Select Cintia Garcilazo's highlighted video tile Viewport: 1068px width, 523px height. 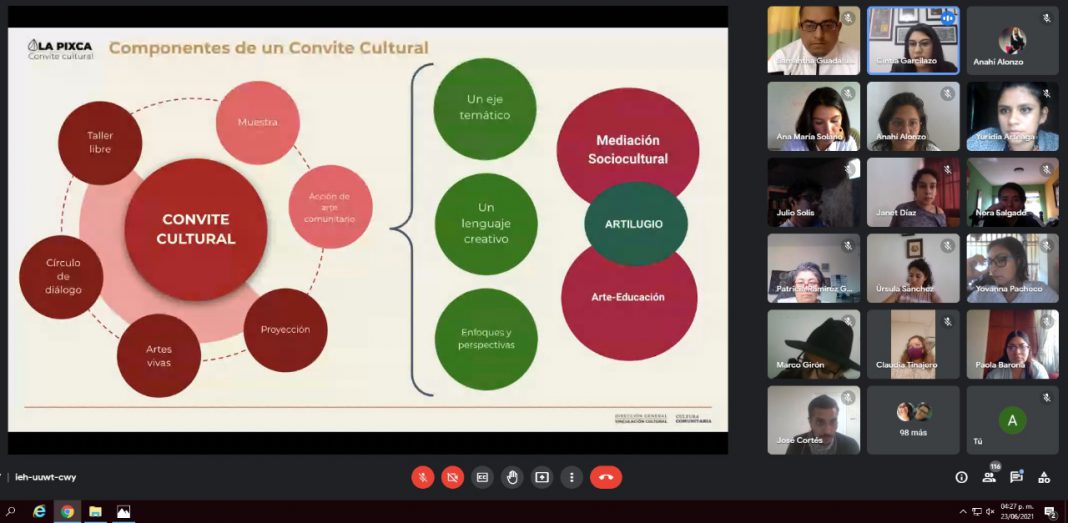click(913, 41)
